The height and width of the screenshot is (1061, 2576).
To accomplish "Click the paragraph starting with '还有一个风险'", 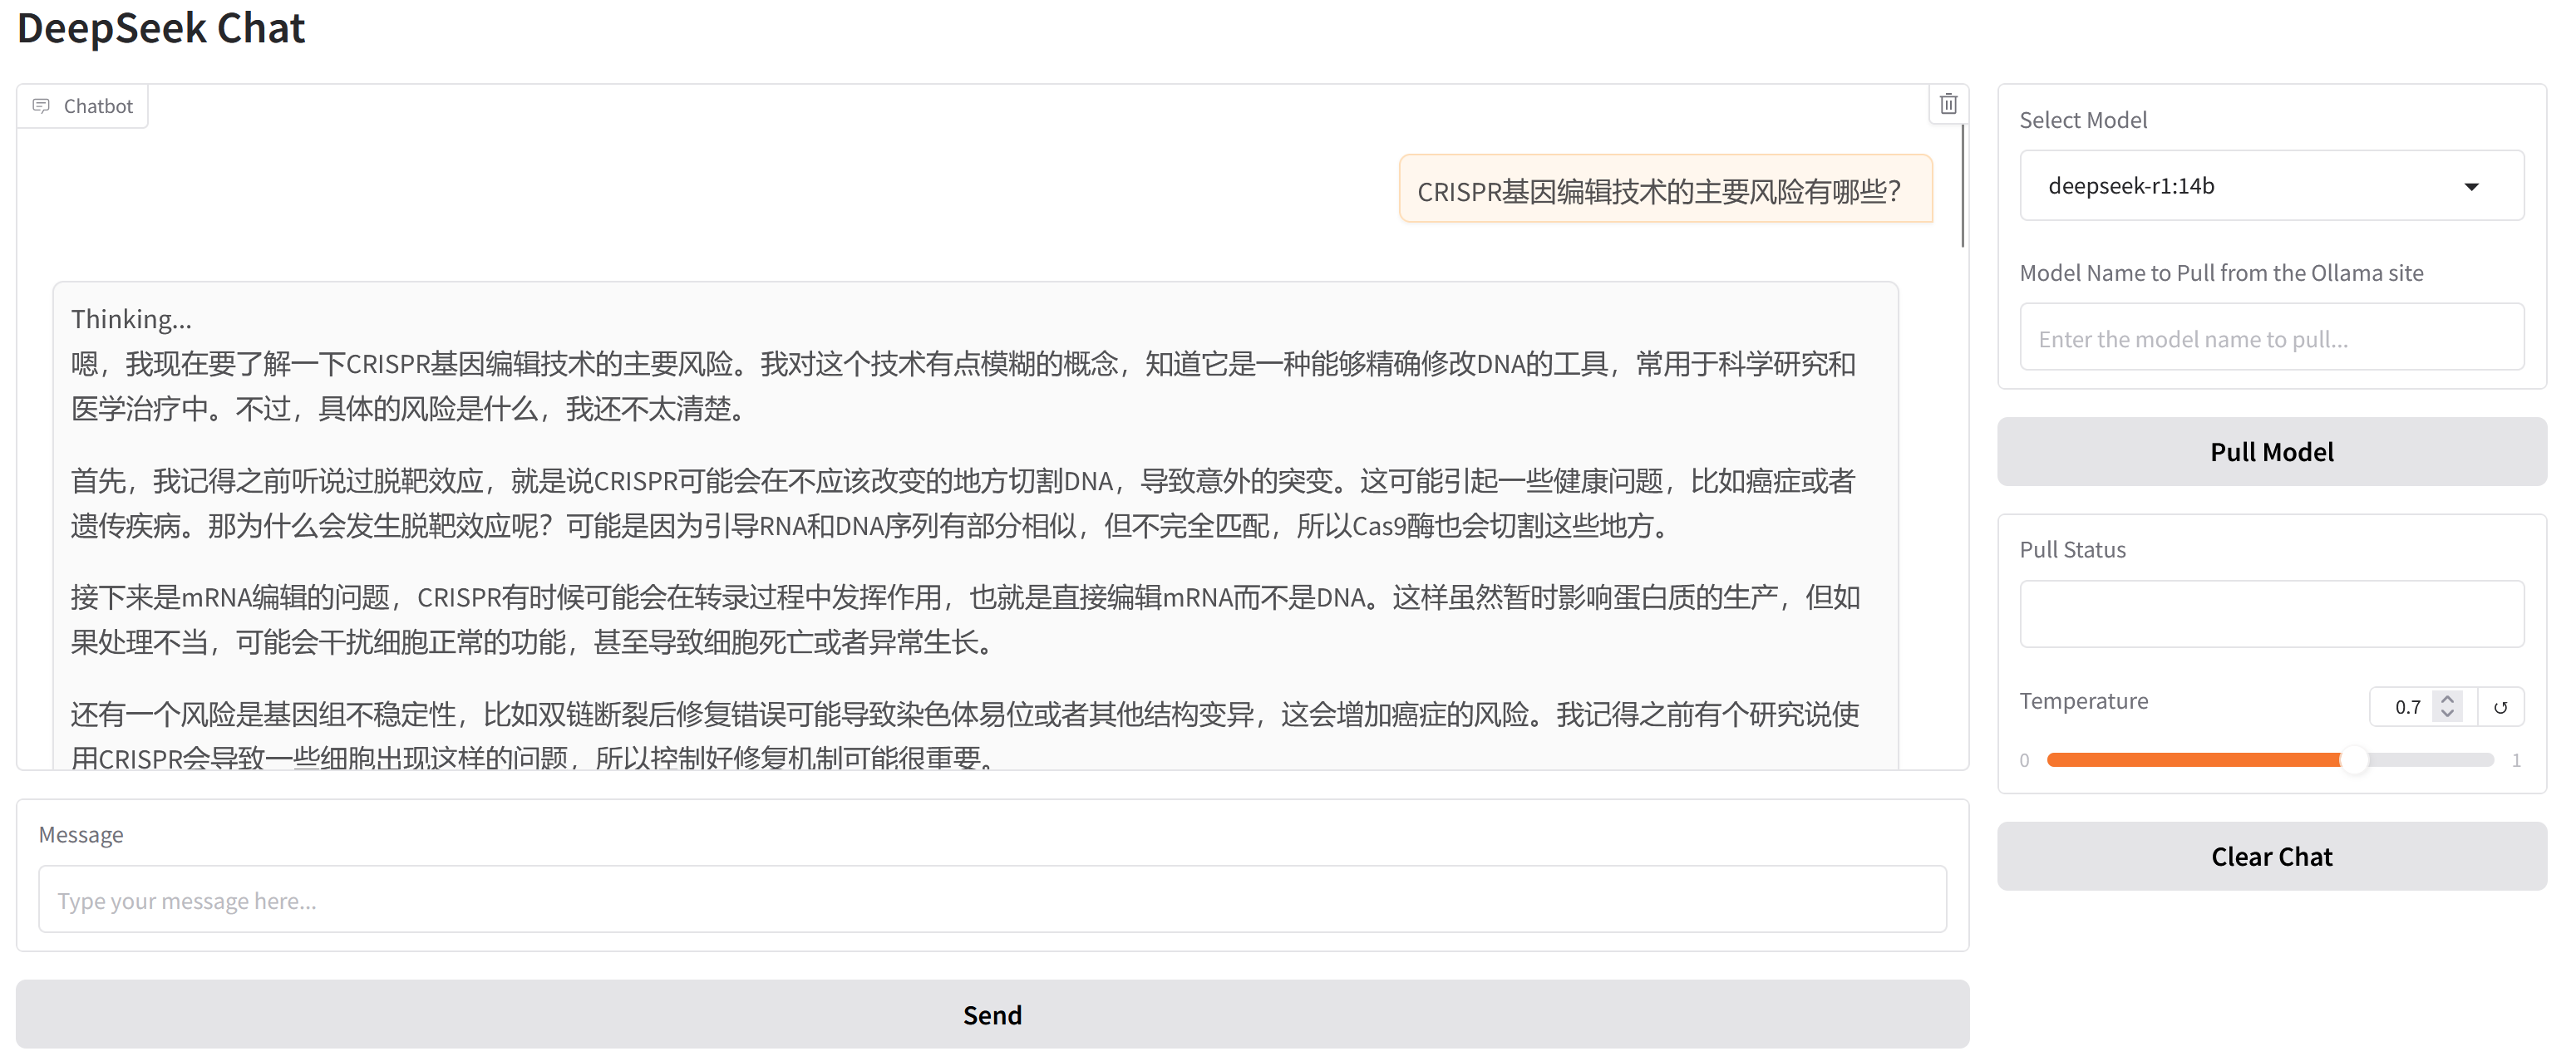I will pyautogui.click(x=964, y=735).
